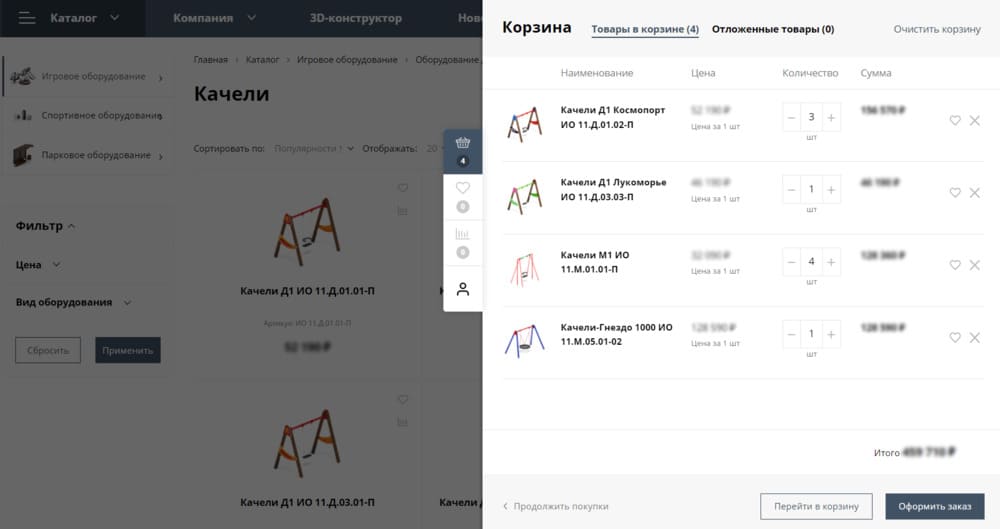Remove Качели М1 ИО from cart
1000x529 pixels.
974,265
